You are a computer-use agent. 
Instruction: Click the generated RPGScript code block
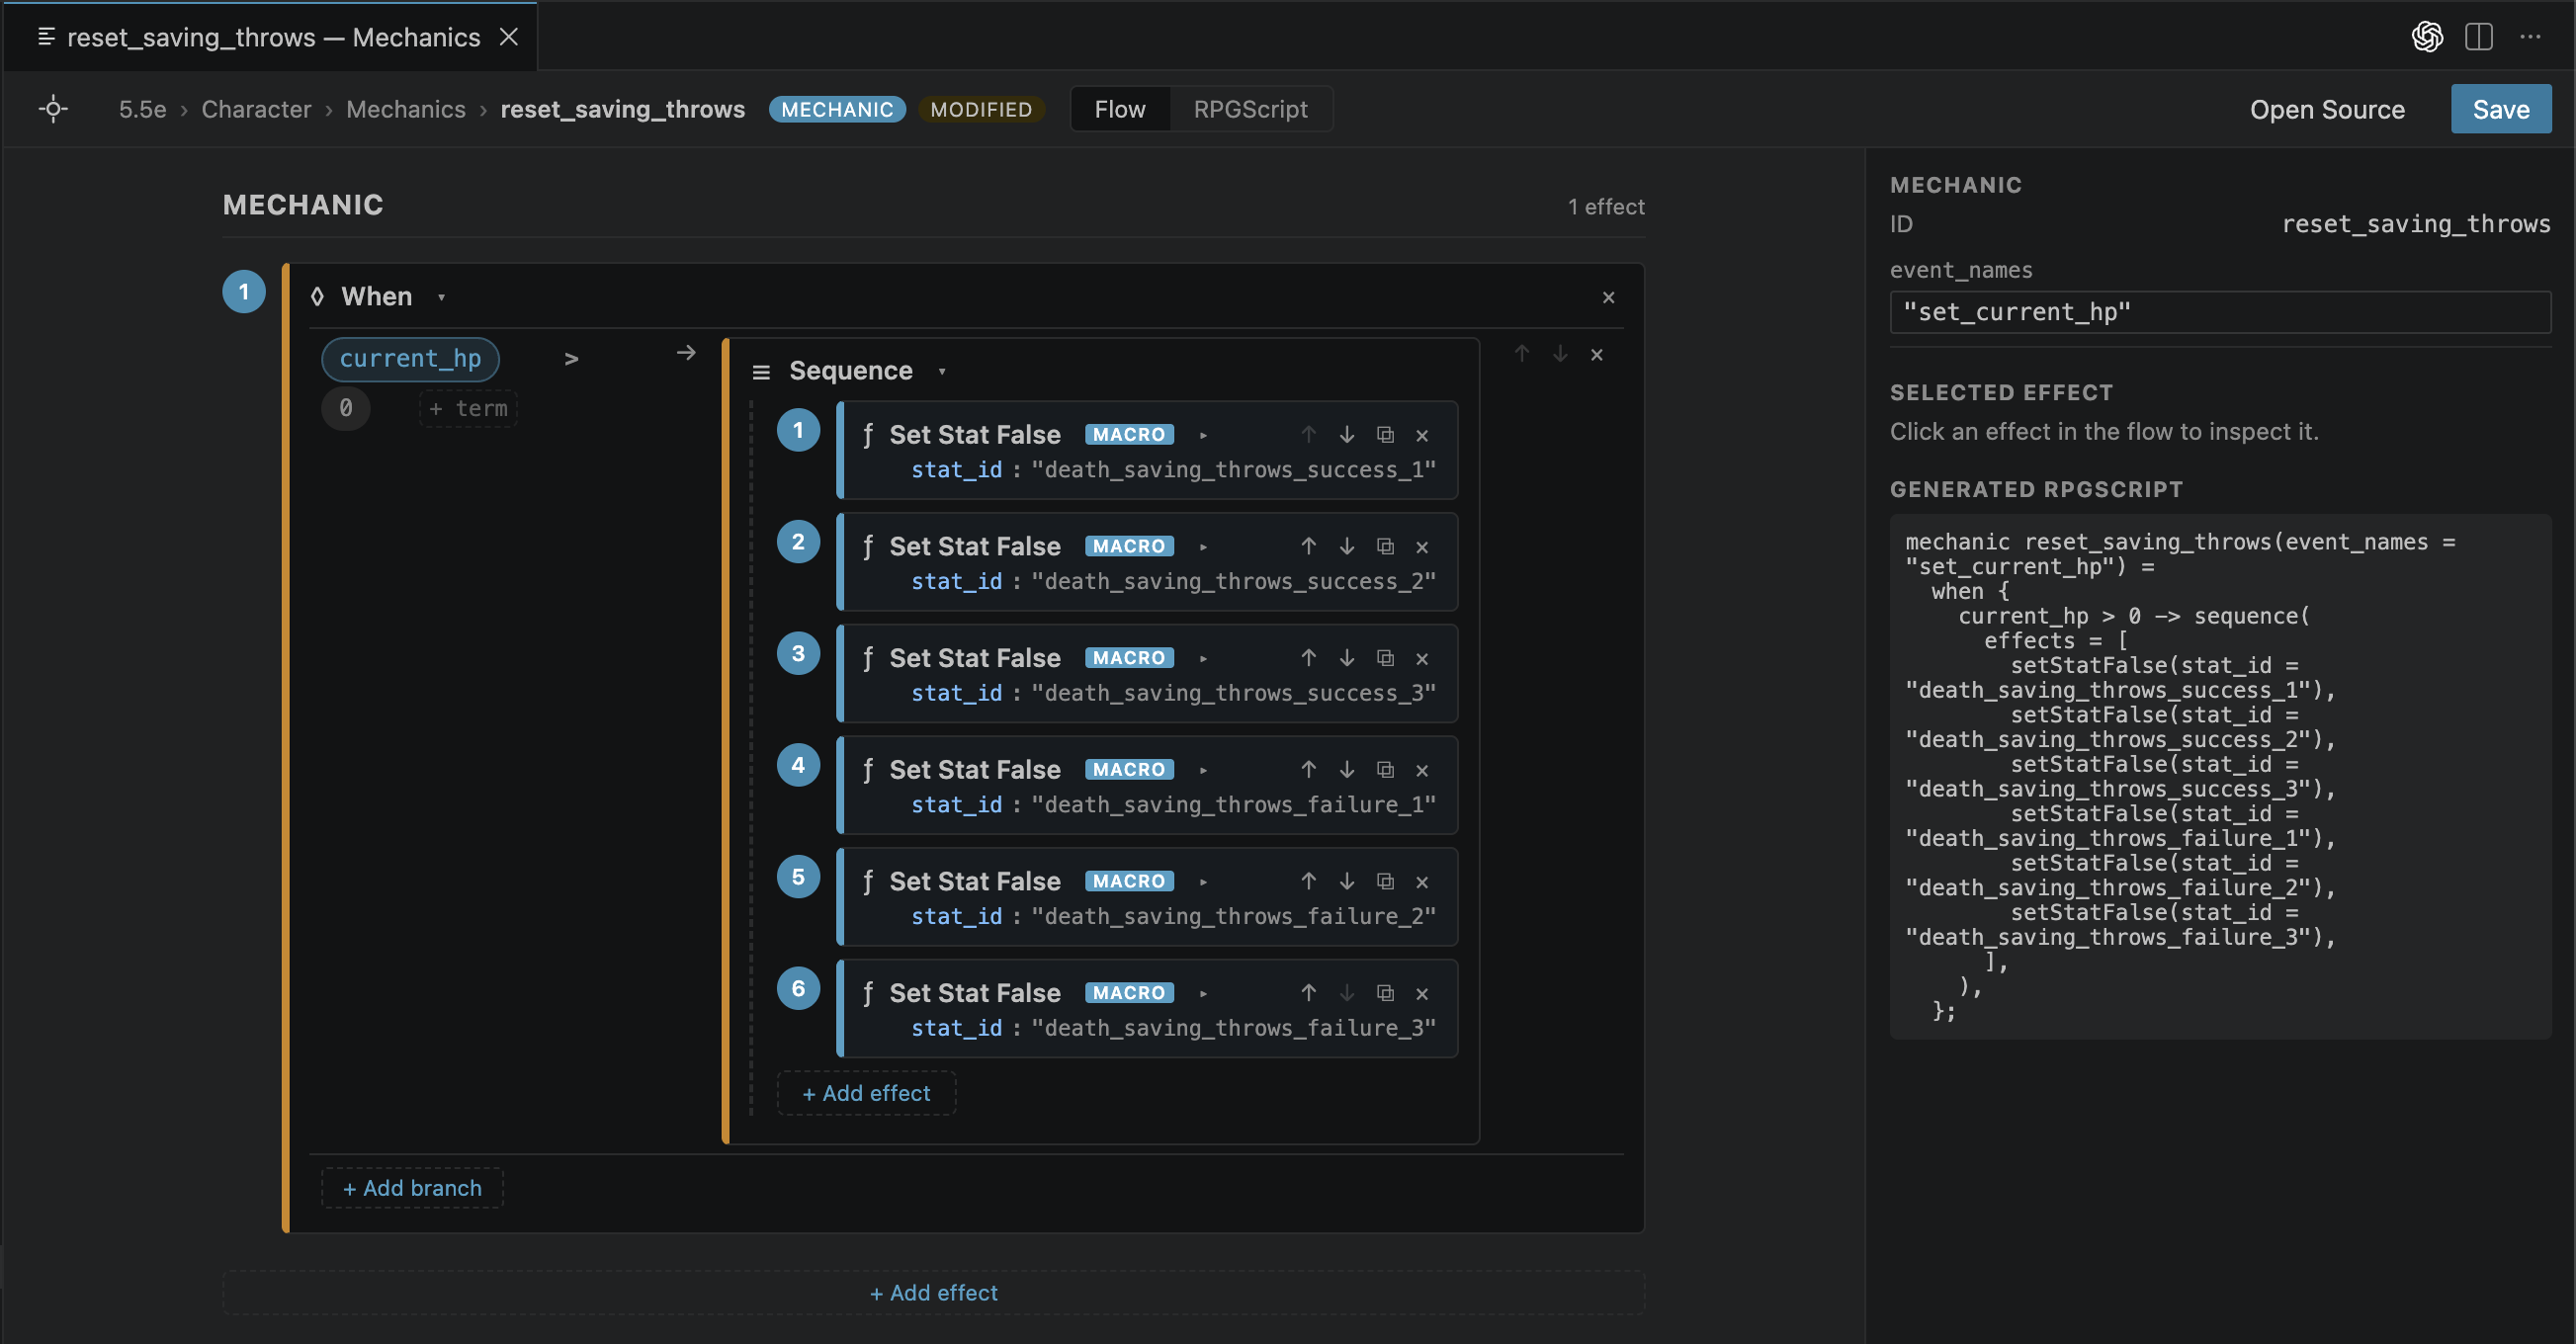(x=2220, y=777)
